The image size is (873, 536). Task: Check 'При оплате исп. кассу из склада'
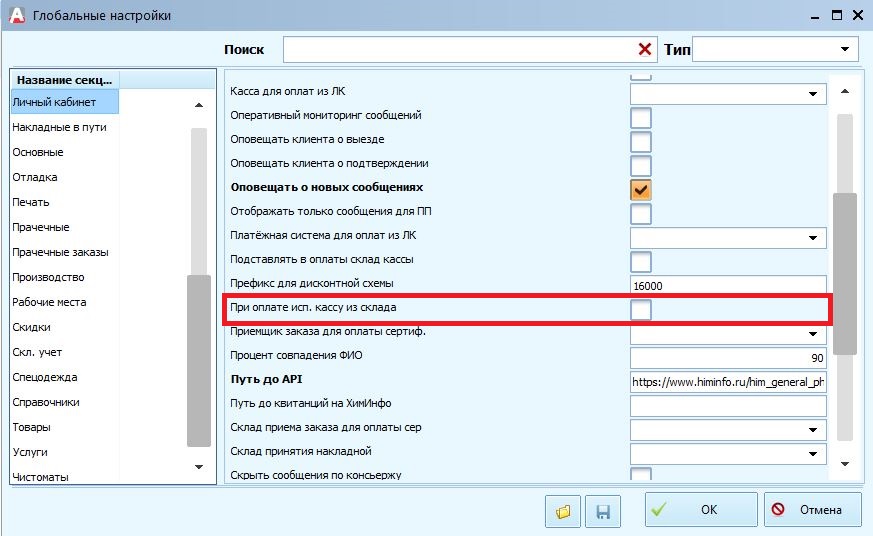click(641, 309)
